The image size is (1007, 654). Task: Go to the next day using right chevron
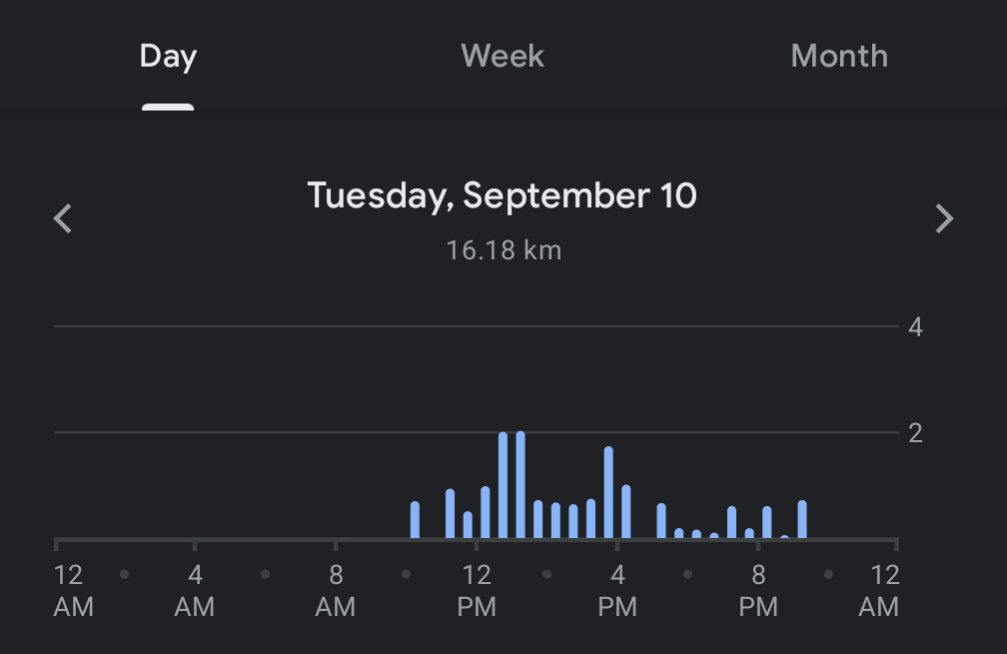coord(943,218)
